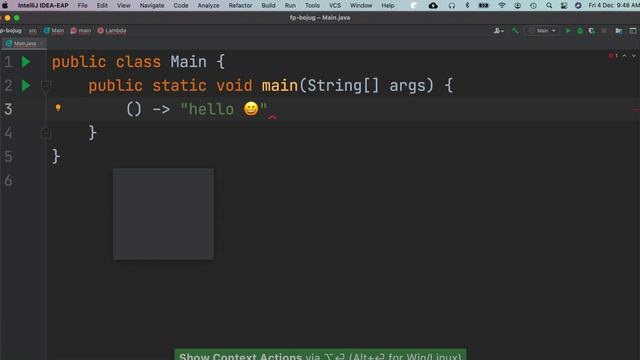Screen dimensions: 640x360
Task: Click the cloud upload menu bar icon
Action: 433,6
